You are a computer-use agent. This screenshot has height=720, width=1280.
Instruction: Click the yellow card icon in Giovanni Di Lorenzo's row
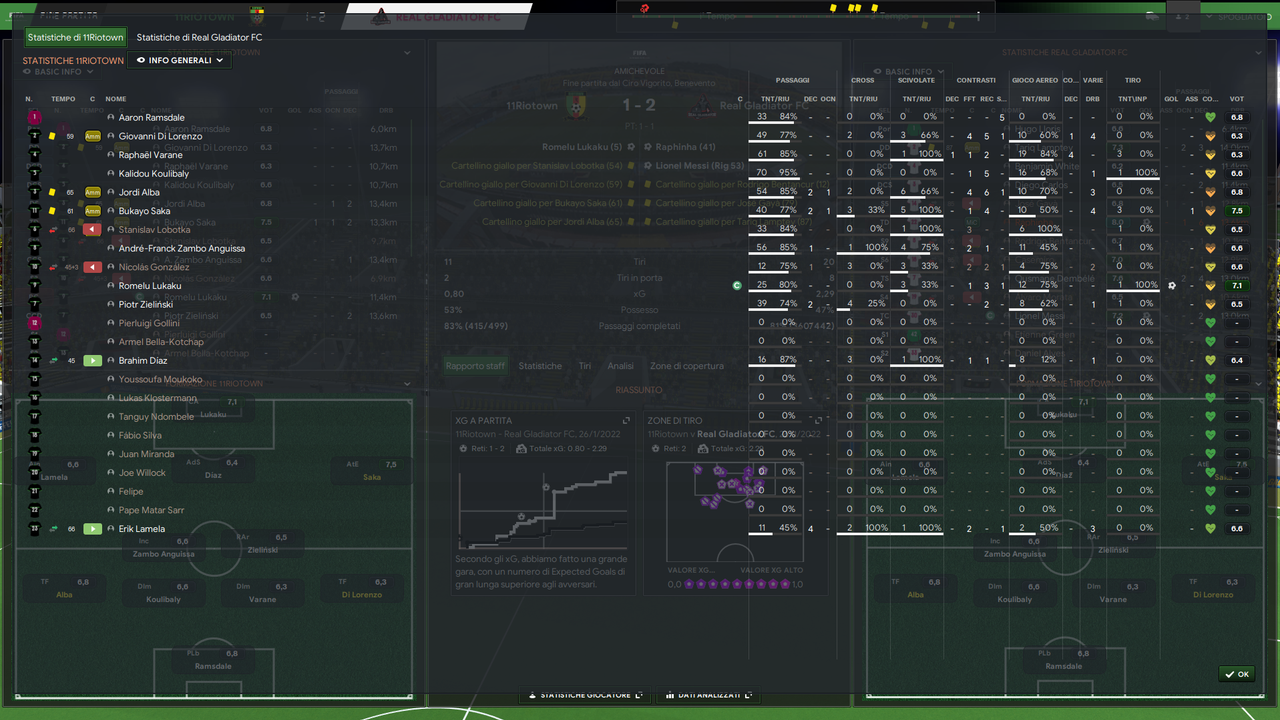[52, 136]
